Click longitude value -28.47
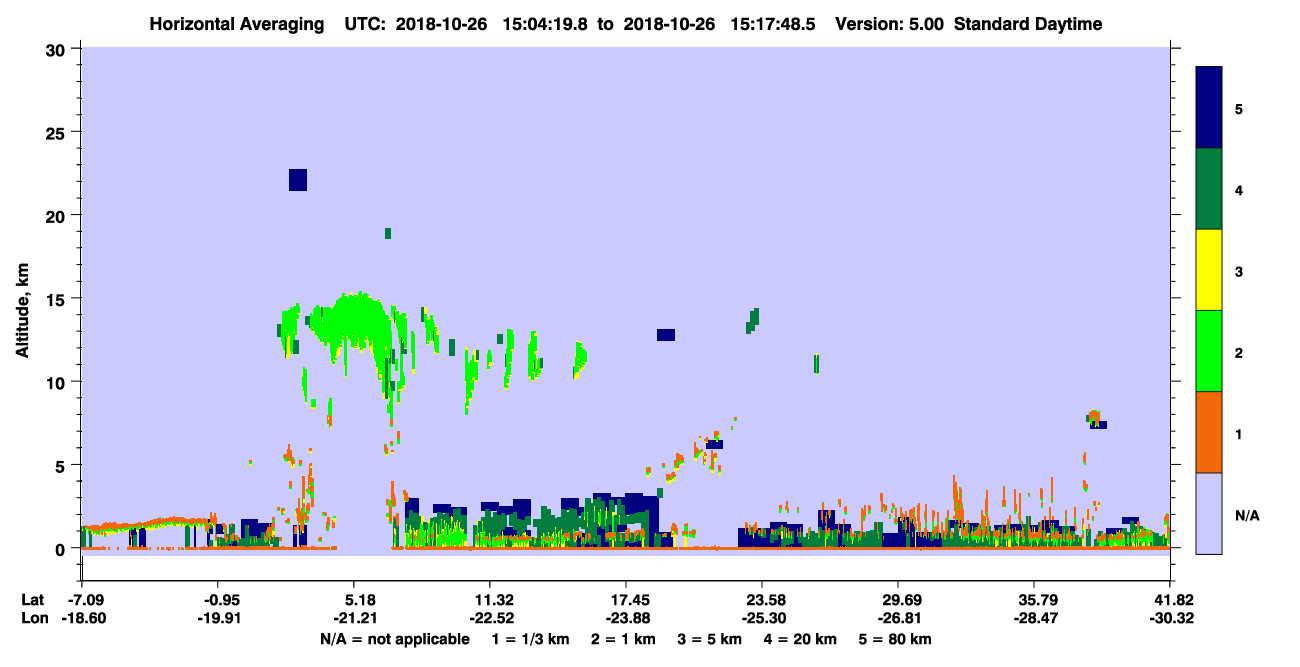Screen dimensions: 1300x667 click(x=1037, y=618)
